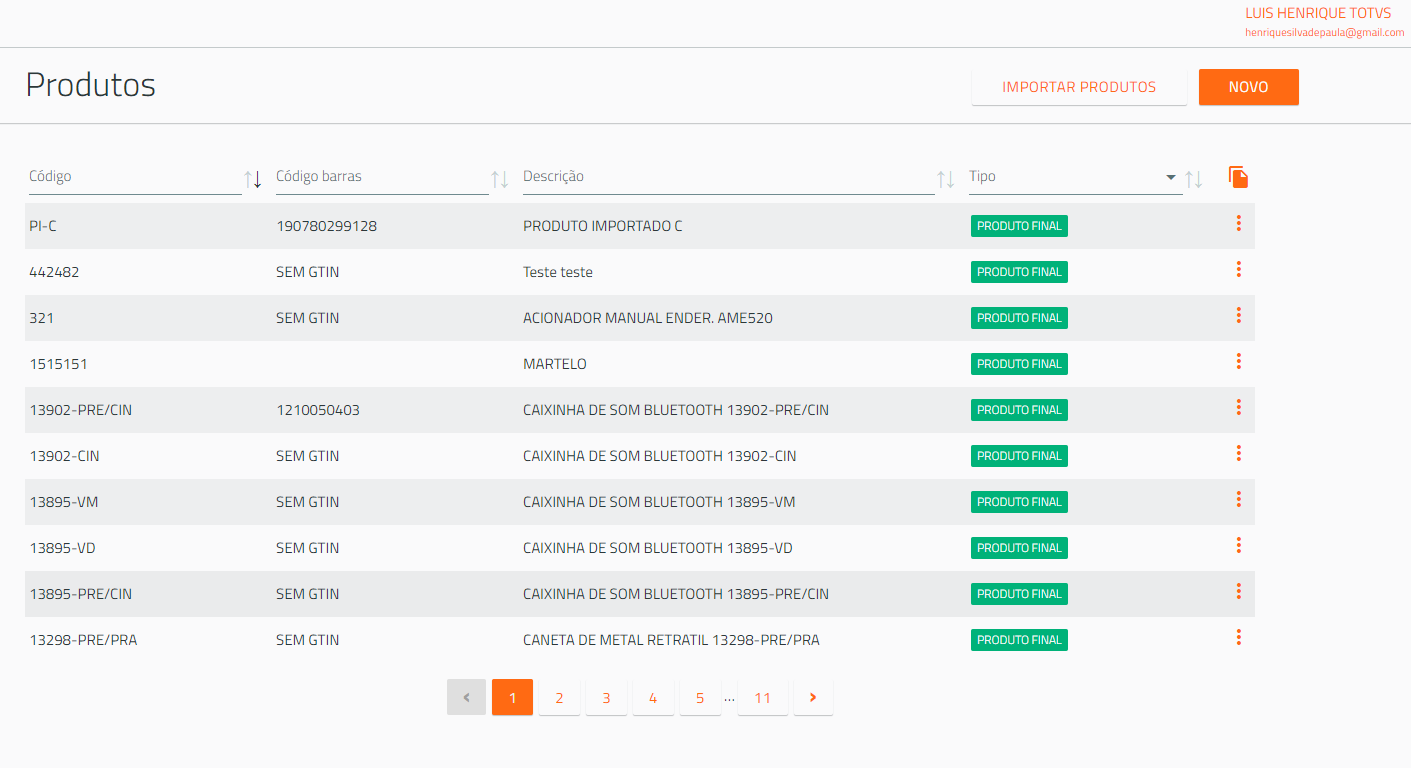Open actions menu for CANETA DE METAL row
1411x768 pixels.
pos(1238,637)
